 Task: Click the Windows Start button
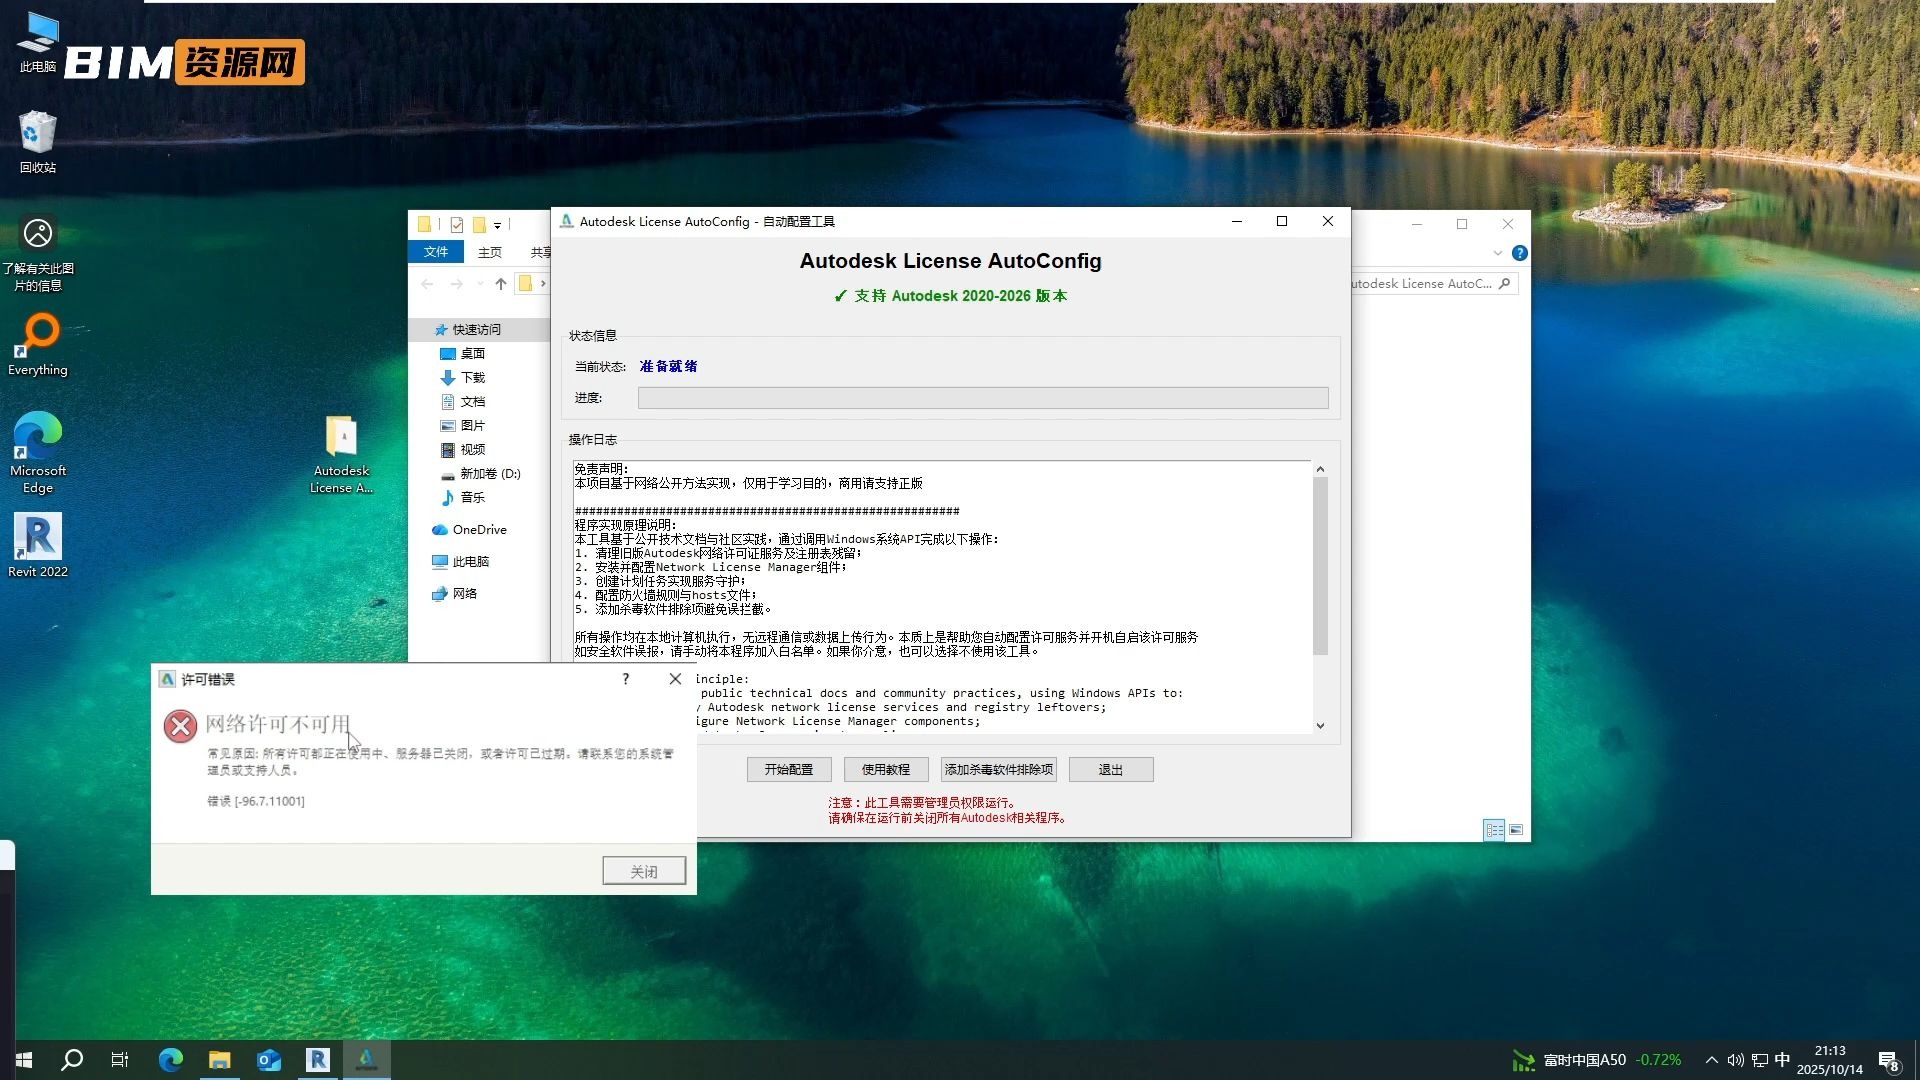point(24,1060)
